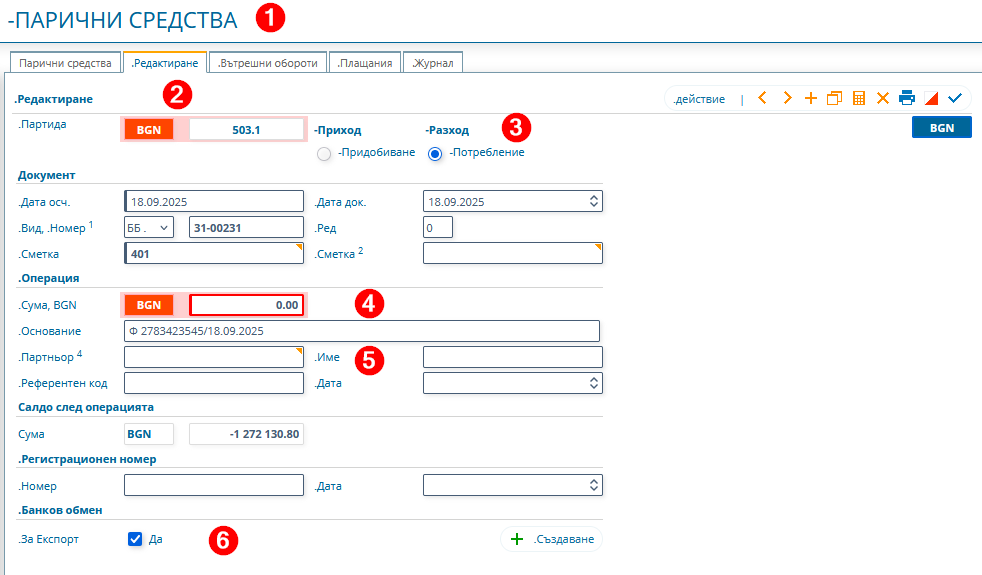Click the duplicate record icon

pyautogui.click(x=834, y=98)
